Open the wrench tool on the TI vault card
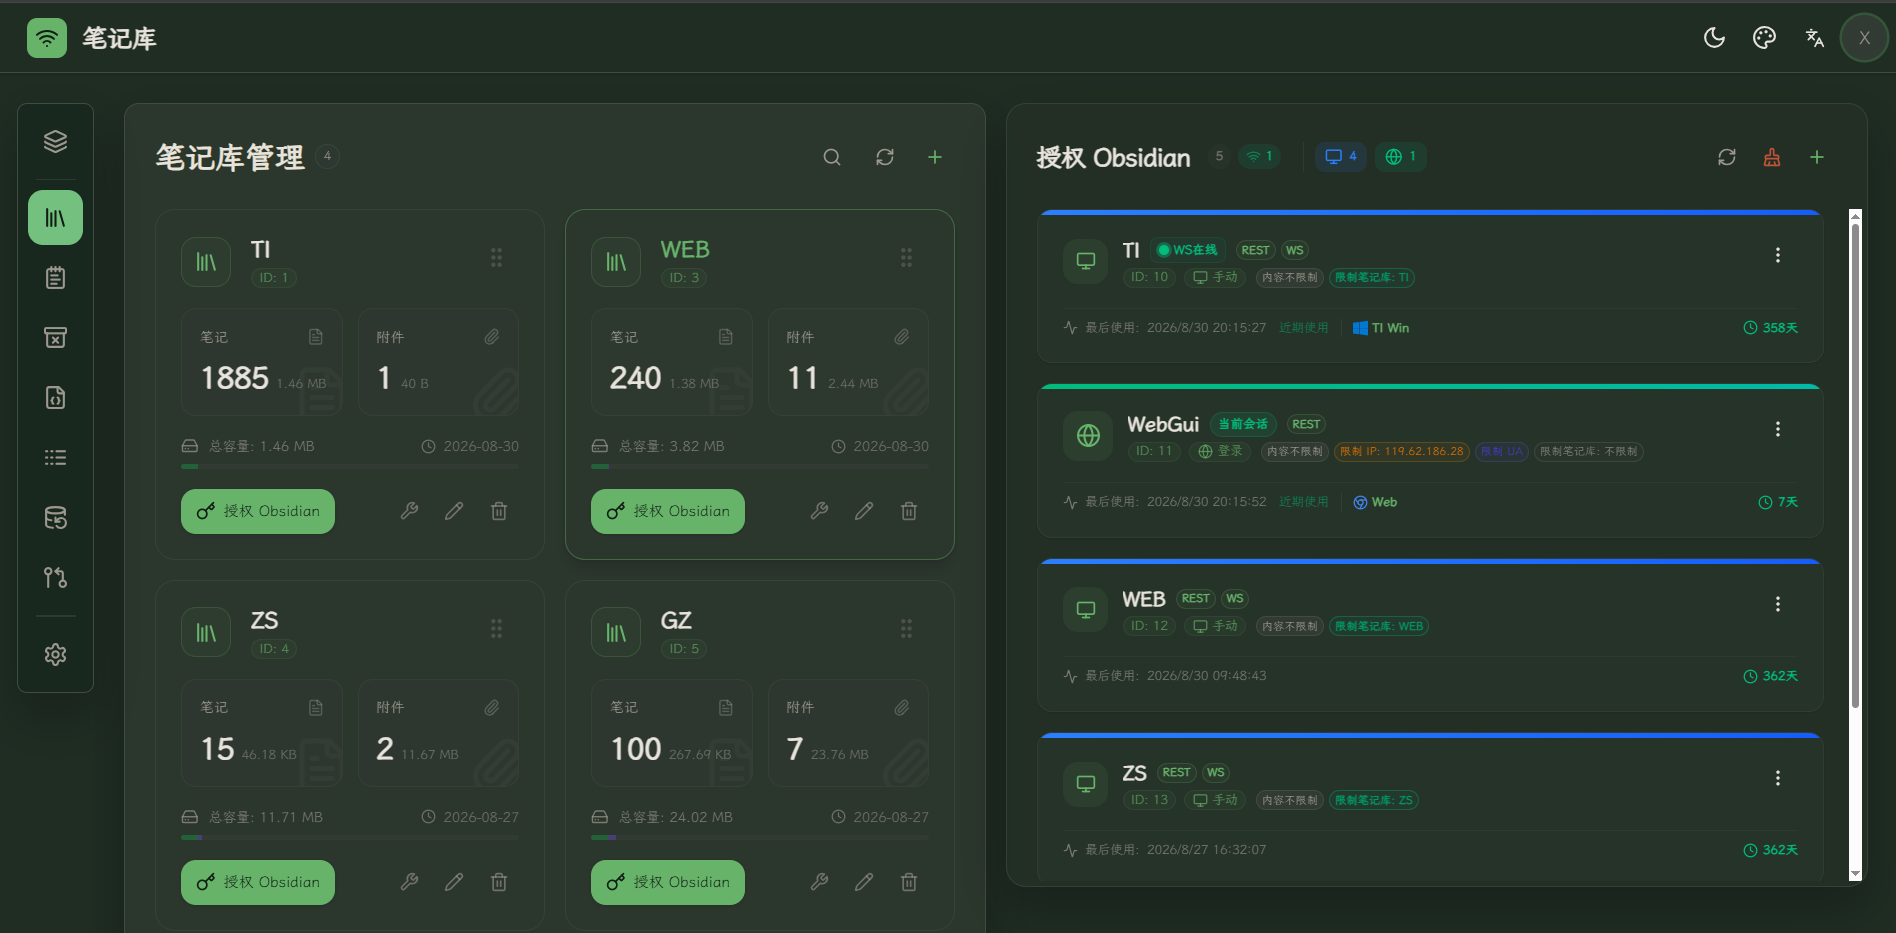The height and width of the screenshot is (933, 1896). tap(409, 511)
